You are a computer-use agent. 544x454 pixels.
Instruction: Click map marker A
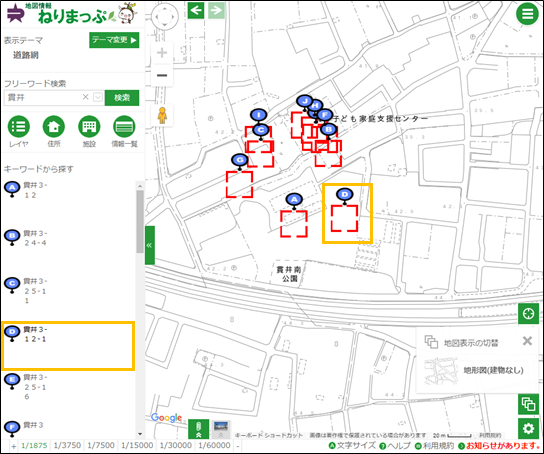(x=294, y=201)
